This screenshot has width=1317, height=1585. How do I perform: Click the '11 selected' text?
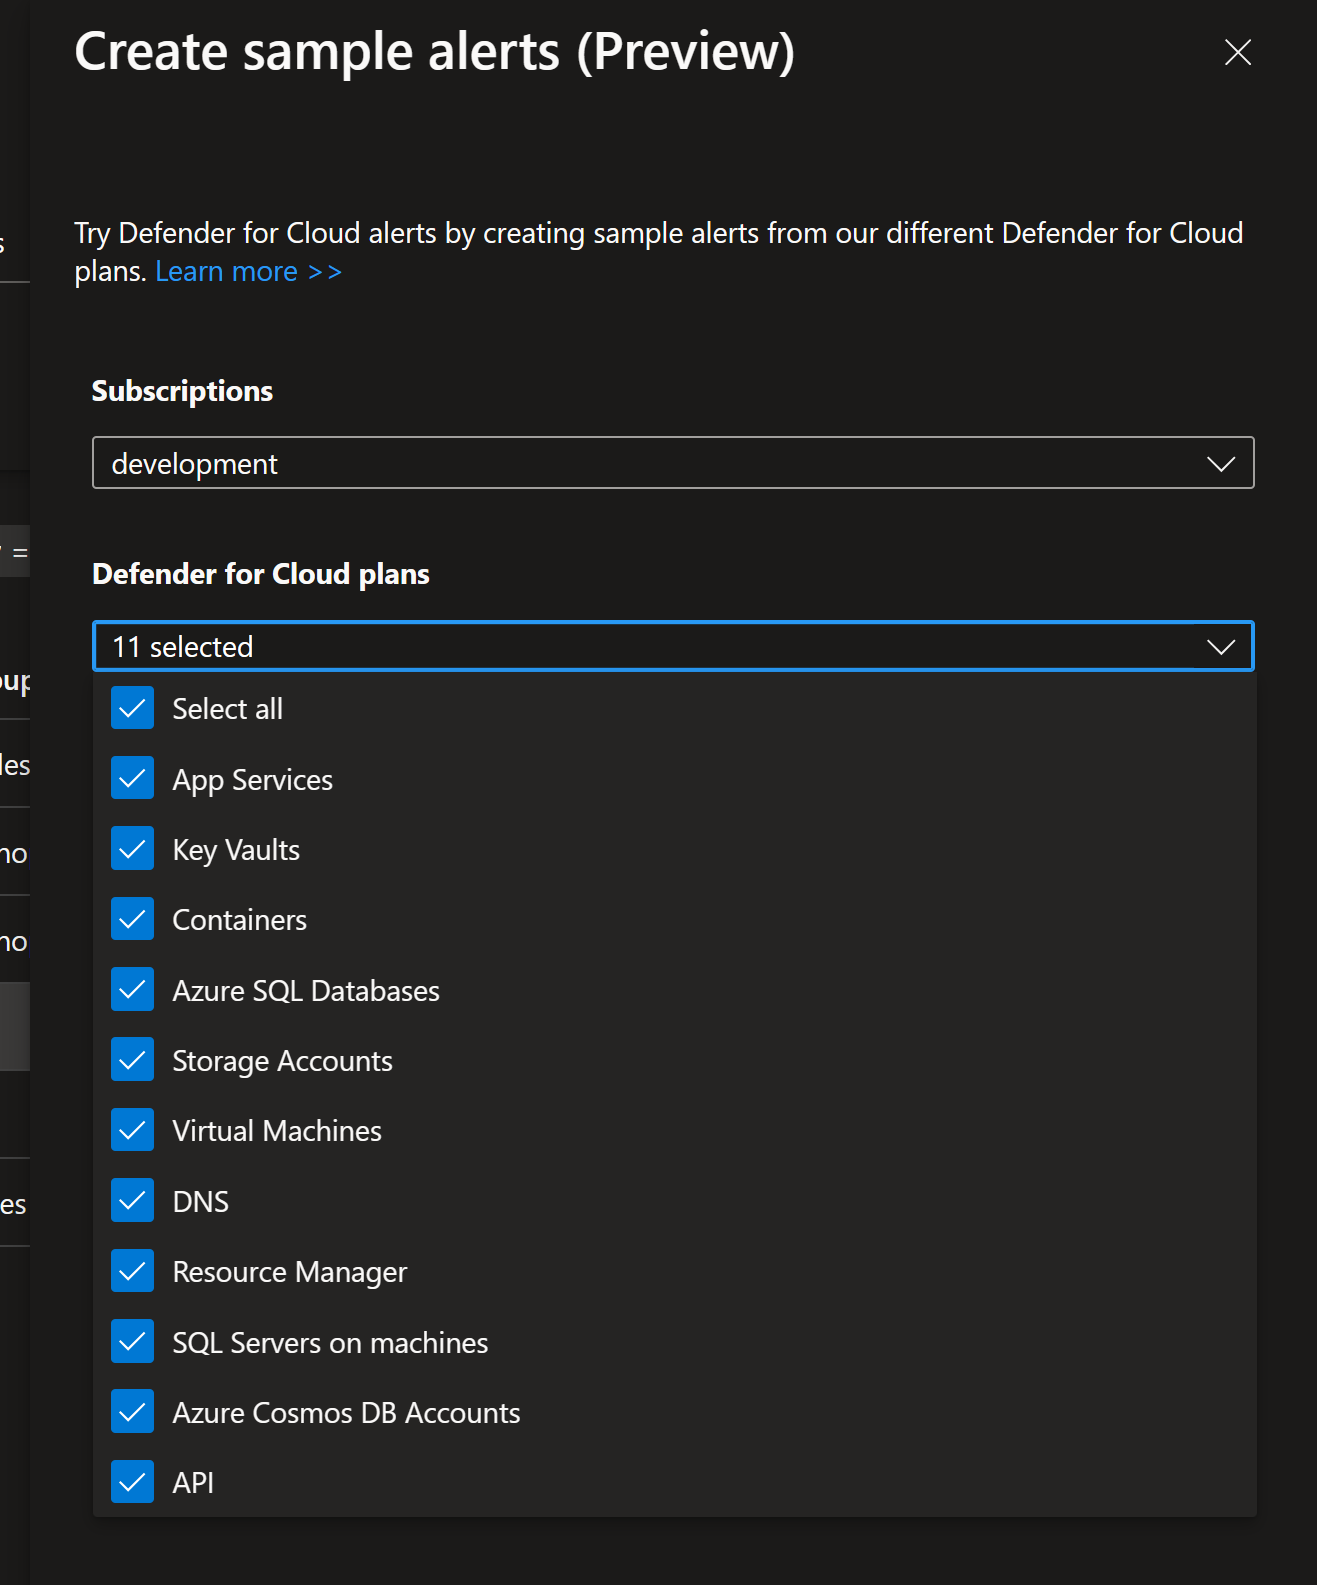tap(182, 647)
